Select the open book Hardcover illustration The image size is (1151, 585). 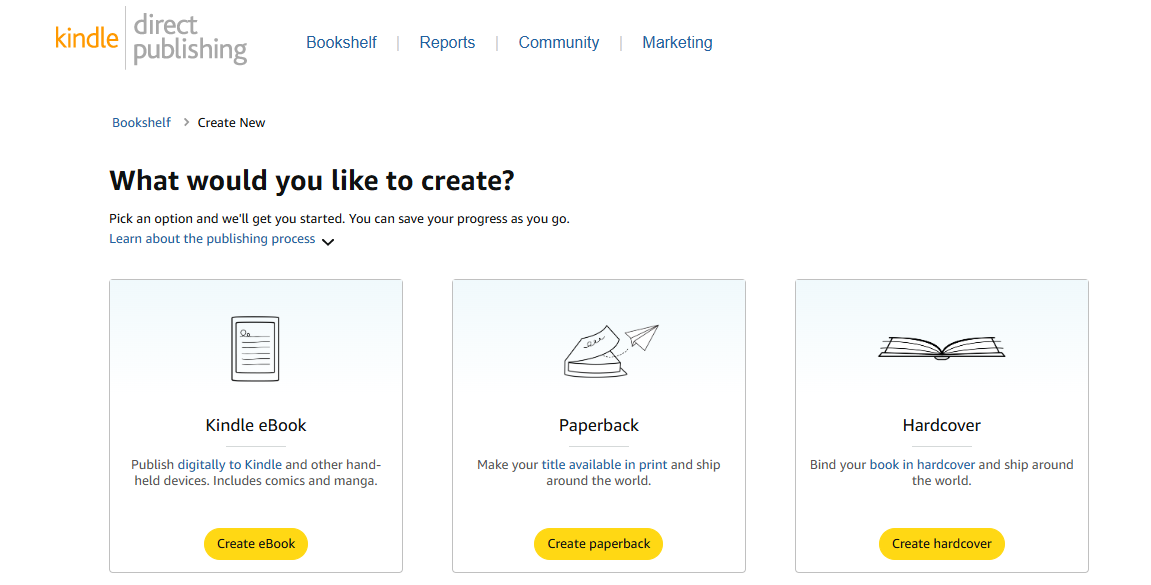coord(941,350)
